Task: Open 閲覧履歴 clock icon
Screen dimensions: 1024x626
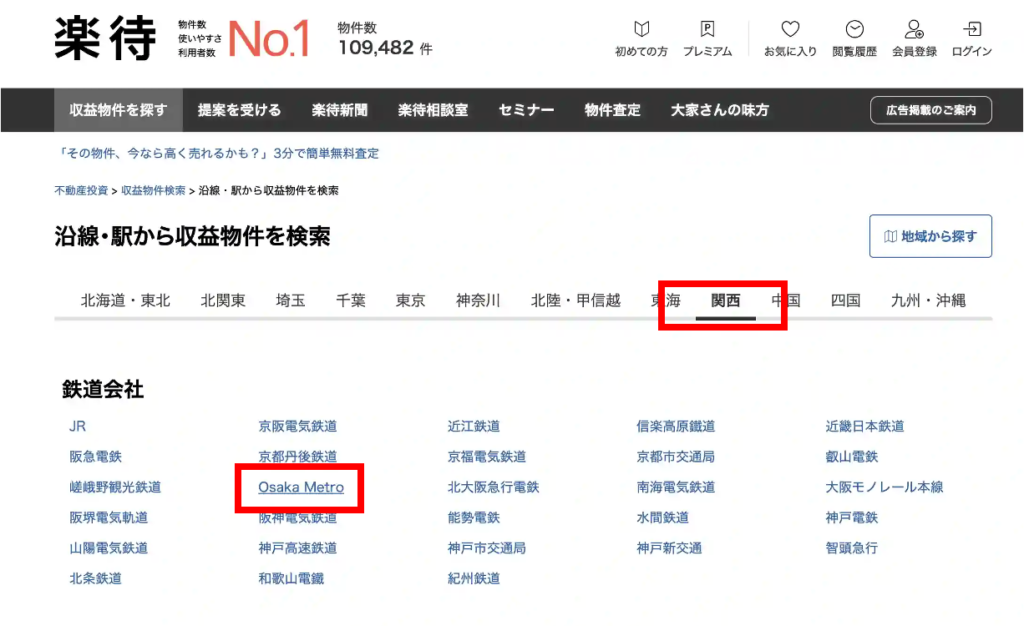Action: tap(854, 30)
